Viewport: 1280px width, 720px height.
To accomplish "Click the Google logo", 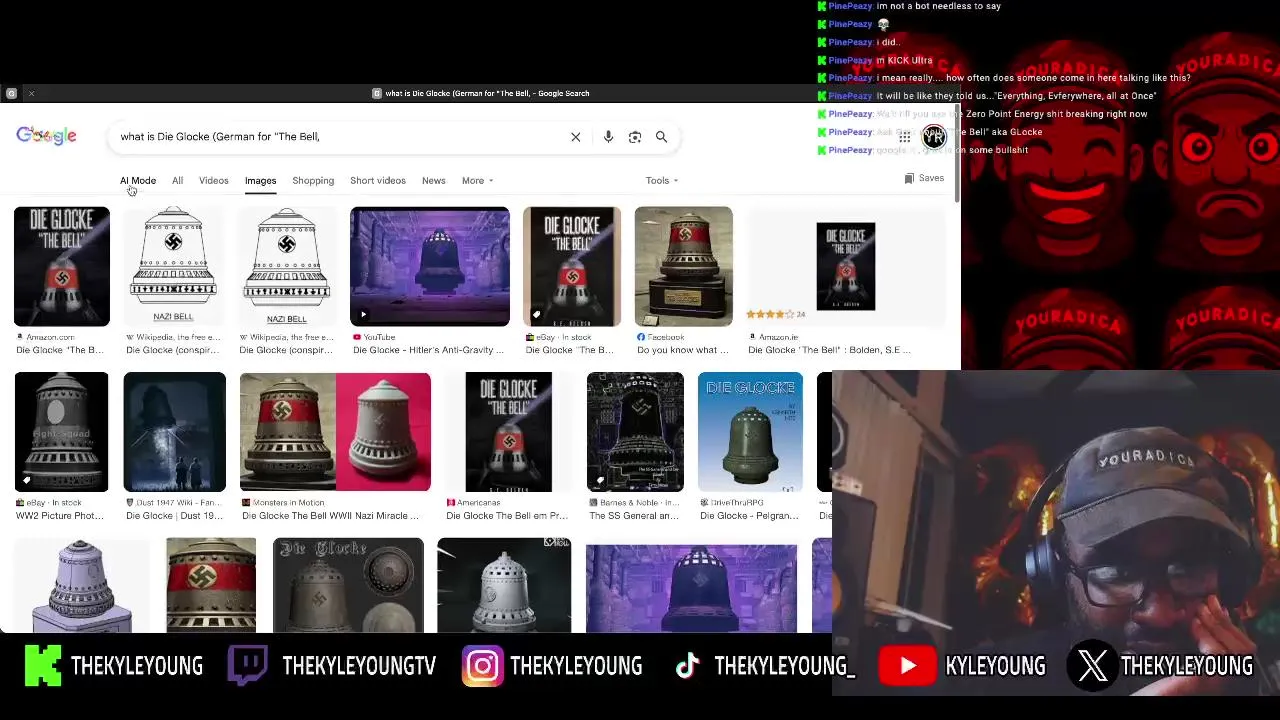I will point(46,136).
